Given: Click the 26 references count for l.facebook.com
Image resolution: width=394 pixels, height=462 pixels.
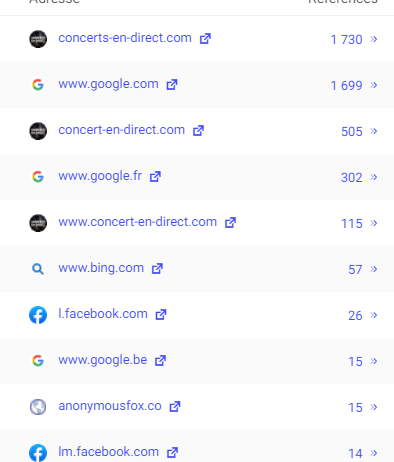Looking at the screenshot, I should coord(355,316).
